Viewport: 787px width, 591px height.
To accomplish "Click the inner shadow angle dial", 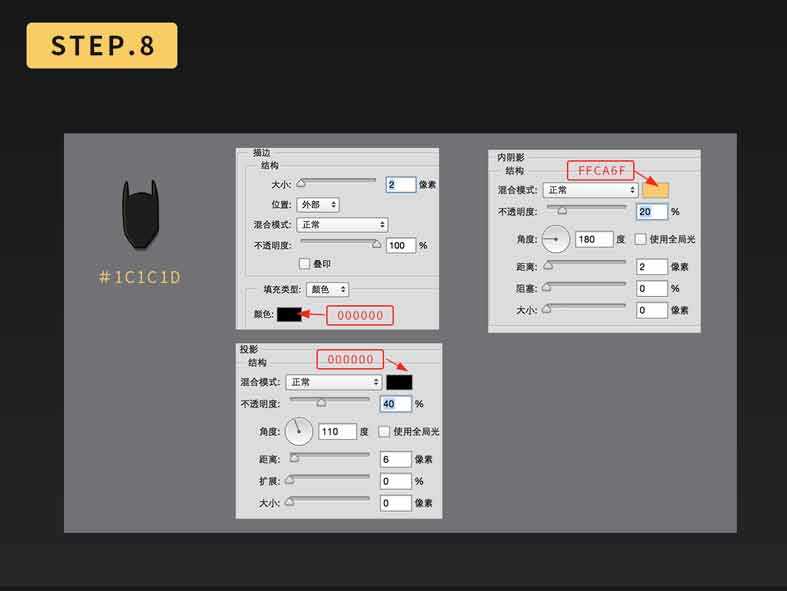I will tap(555, 239).
